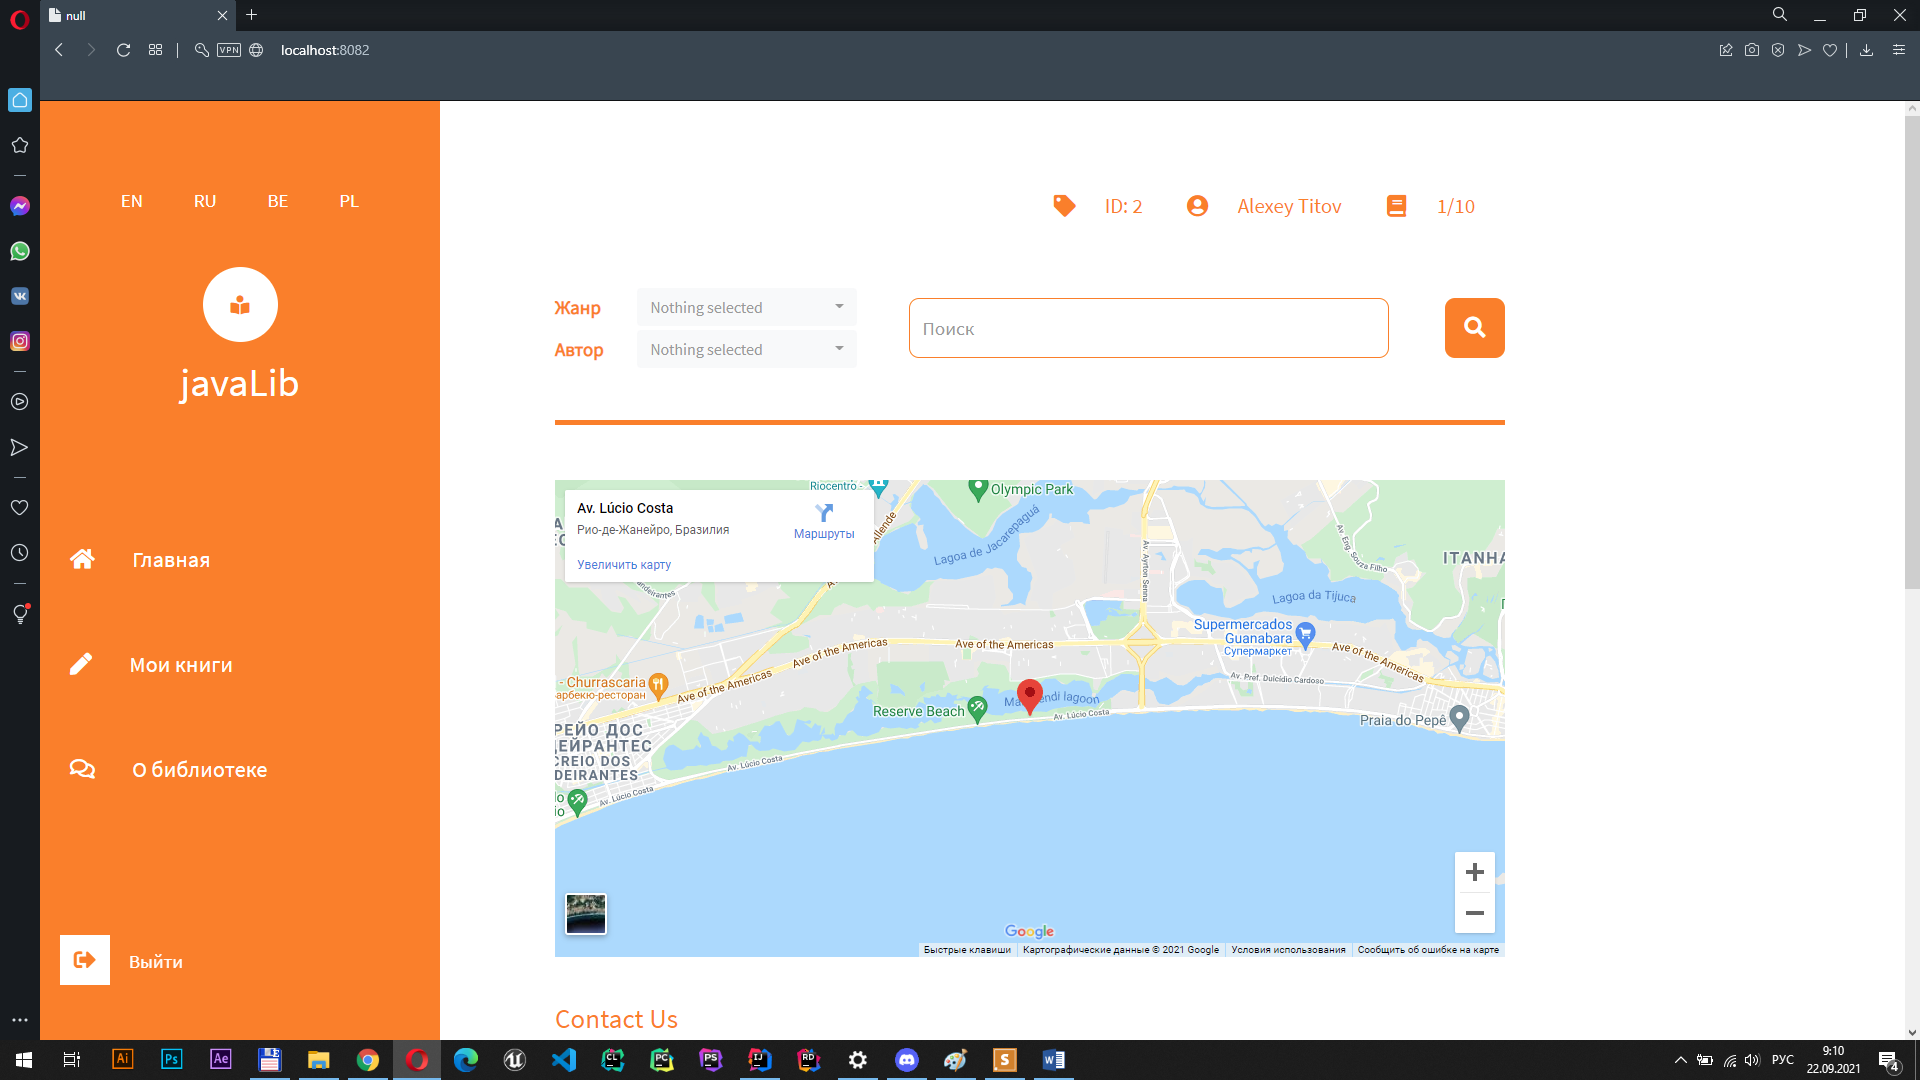Click the Поиск search input field
The height and width of the screenshot is (1080, 1920).
click(1148, 328)
